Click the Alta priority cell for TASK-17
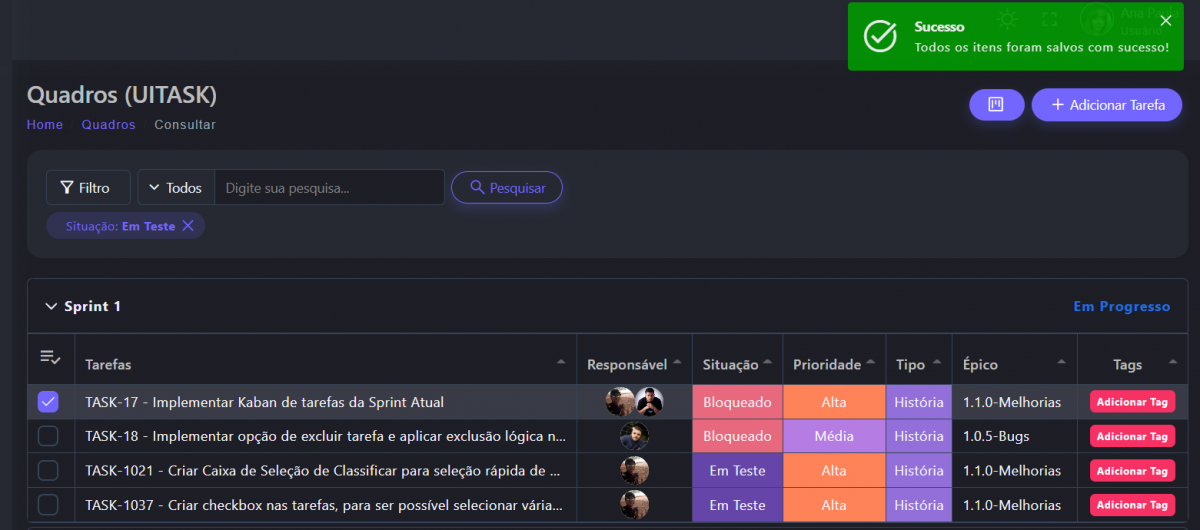This screenshot has width=1200, height=530. pyautogui.click(x=833, y=402)
